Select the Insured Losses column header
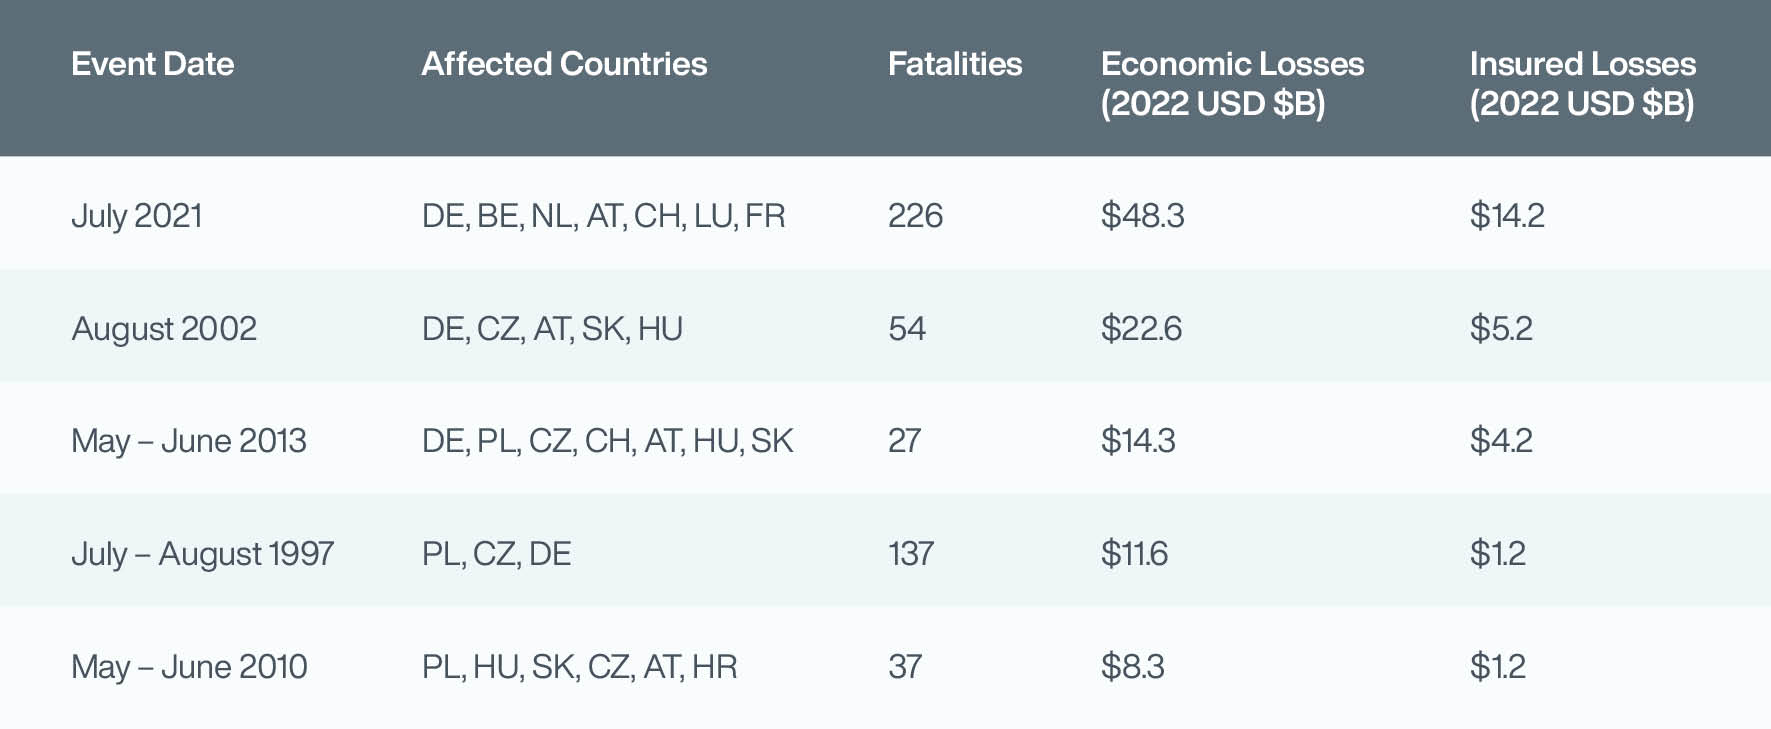This screenshot has height=729, width=1771. click(1582, 83)
